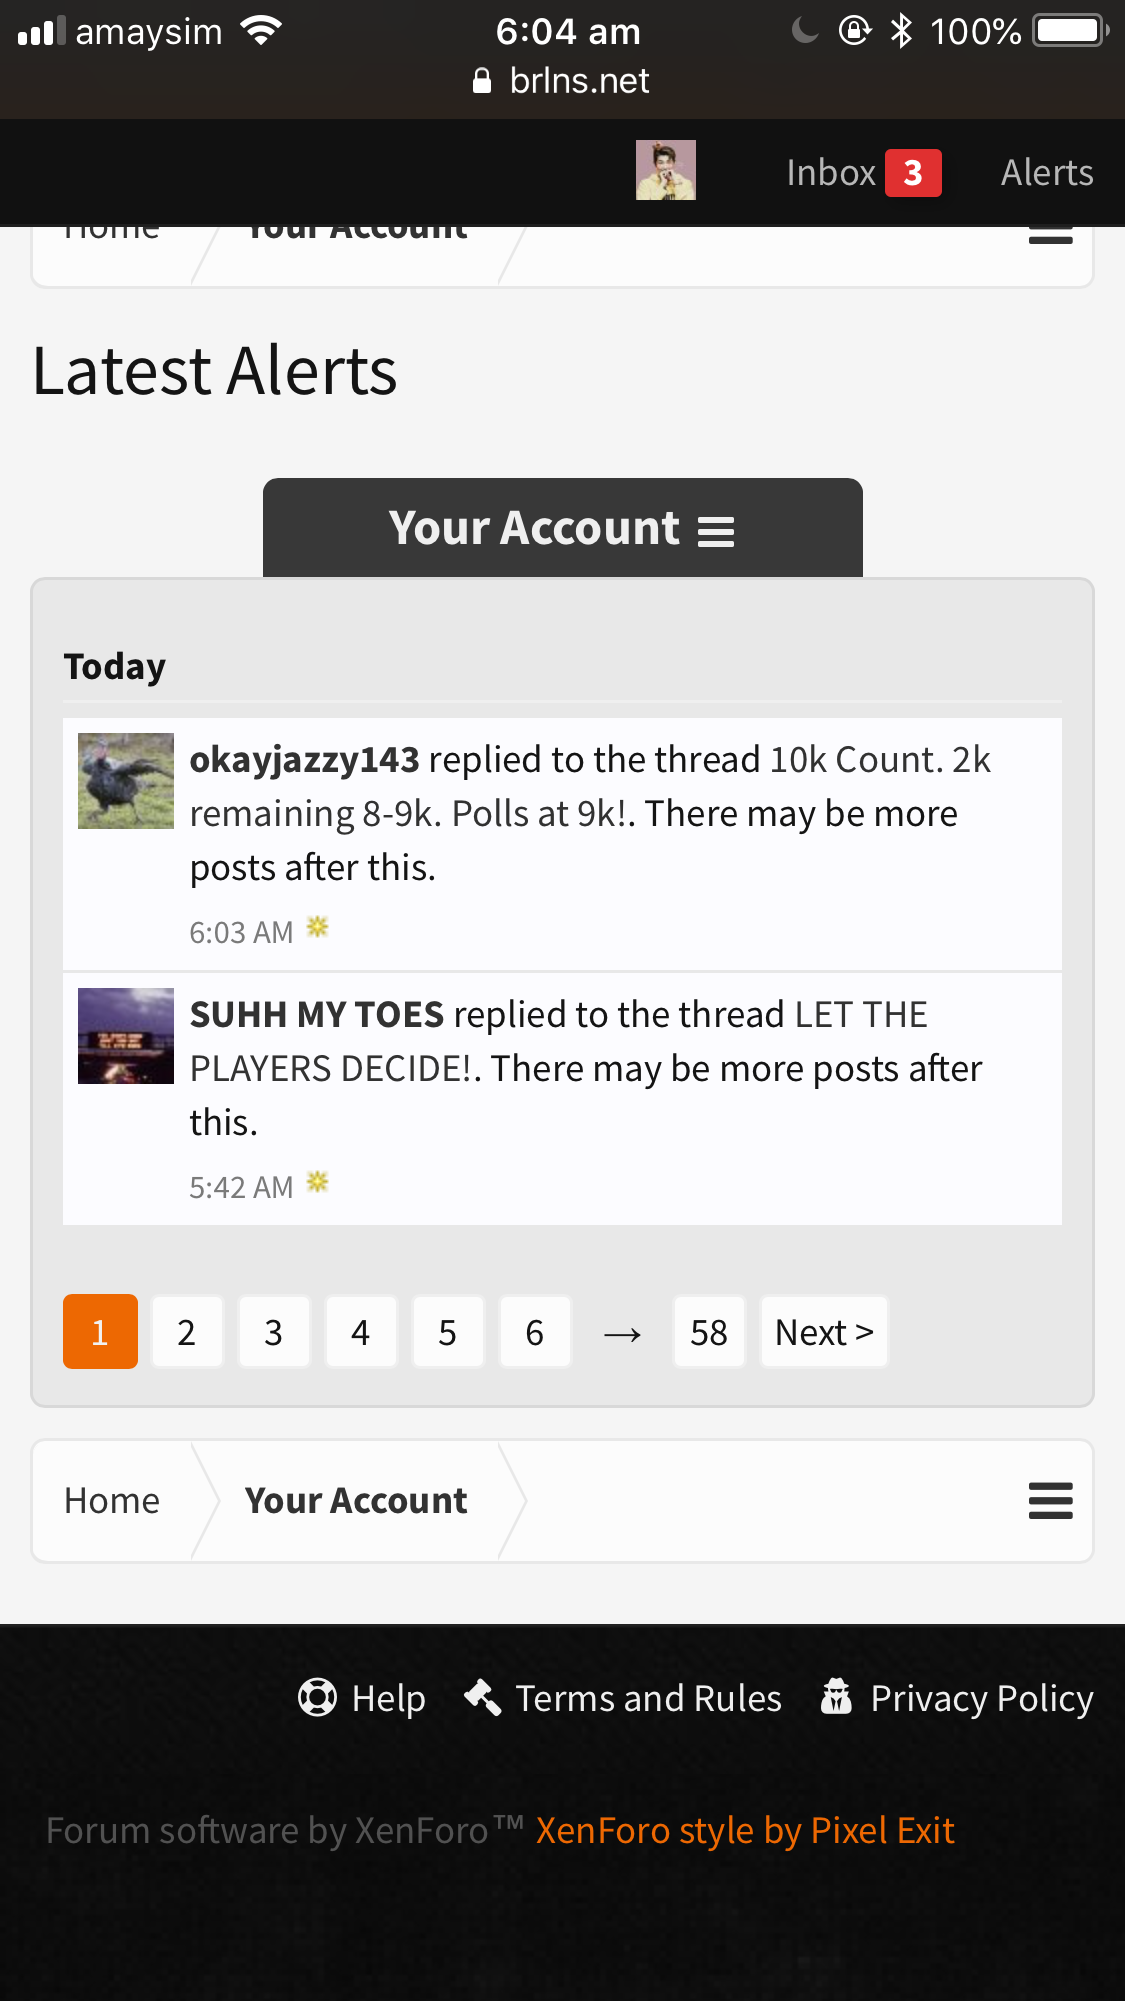1125x2001 pixels.
Task: Click the Help lifebuoy icon
Action: 317,1697
